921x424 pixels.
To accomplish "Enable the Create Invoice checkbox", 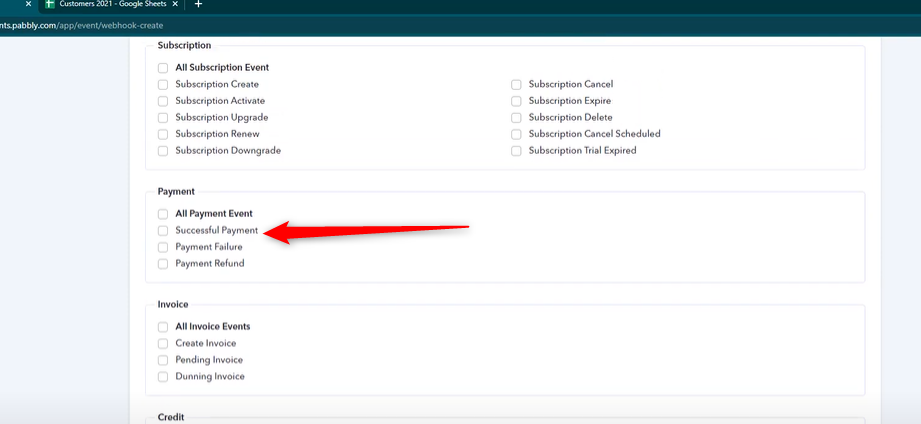I will [163, 344].
